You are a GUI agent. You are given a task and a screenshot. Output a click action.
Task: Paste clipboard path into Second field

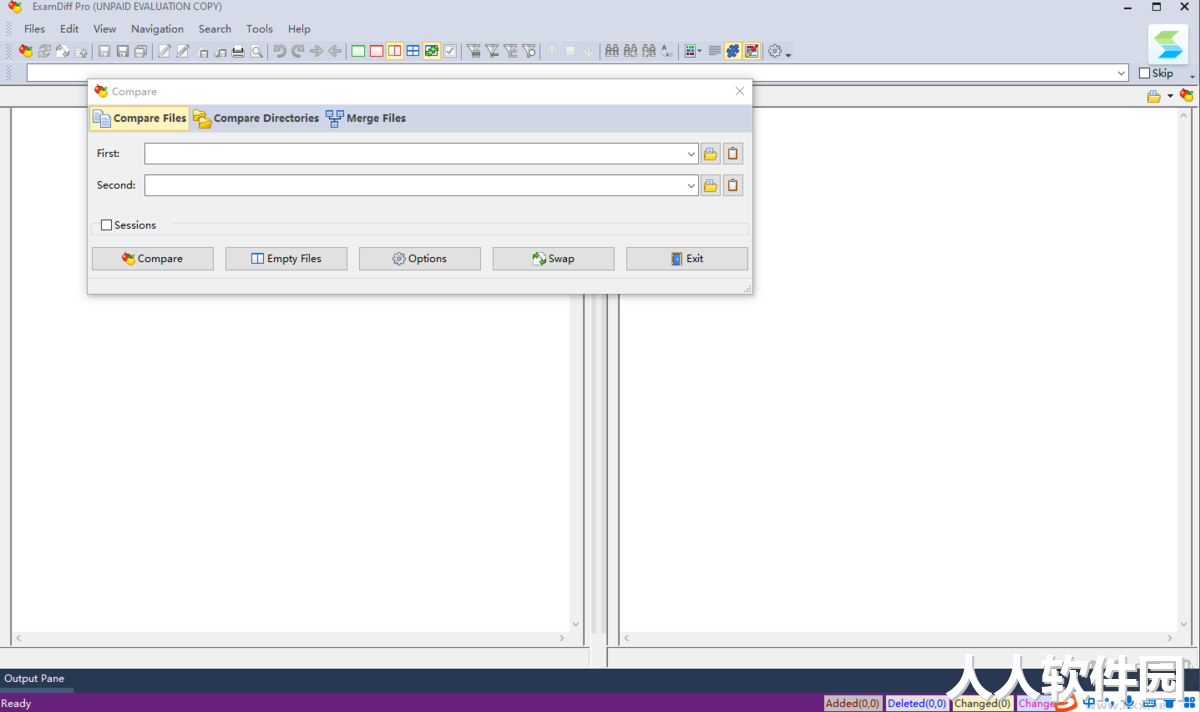point(733,185)
